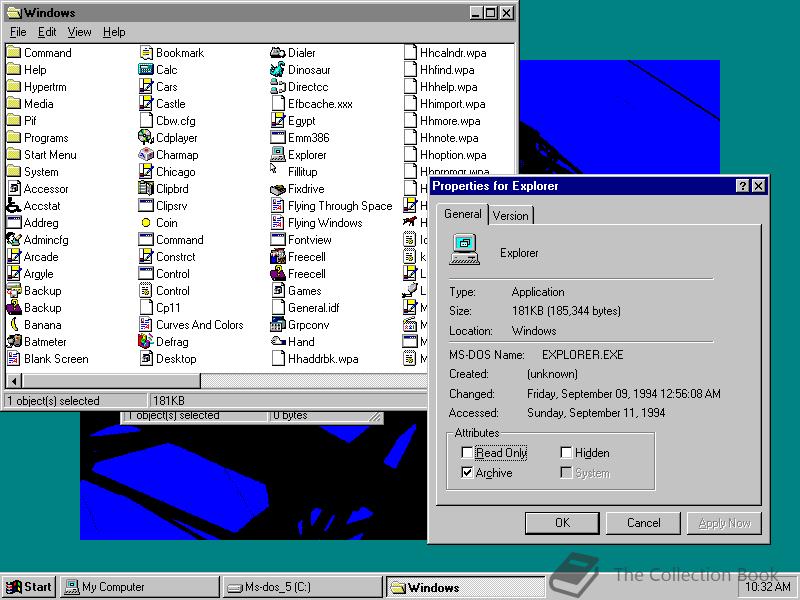Viewport: 800px width, 600px height.
Task: Open the Edit menu
Action: (x=47, y=32)
